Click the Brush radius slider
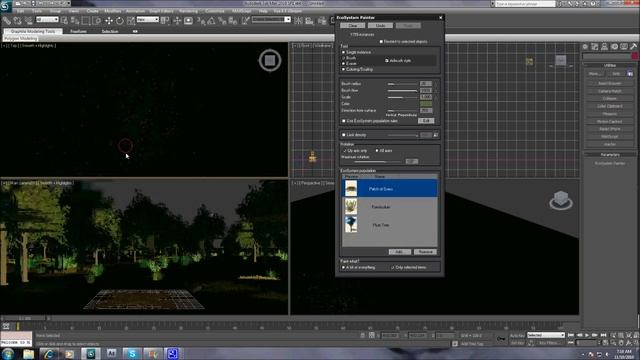Image resolution: width=640 pixels, height=360 pixels. point(403,84)
